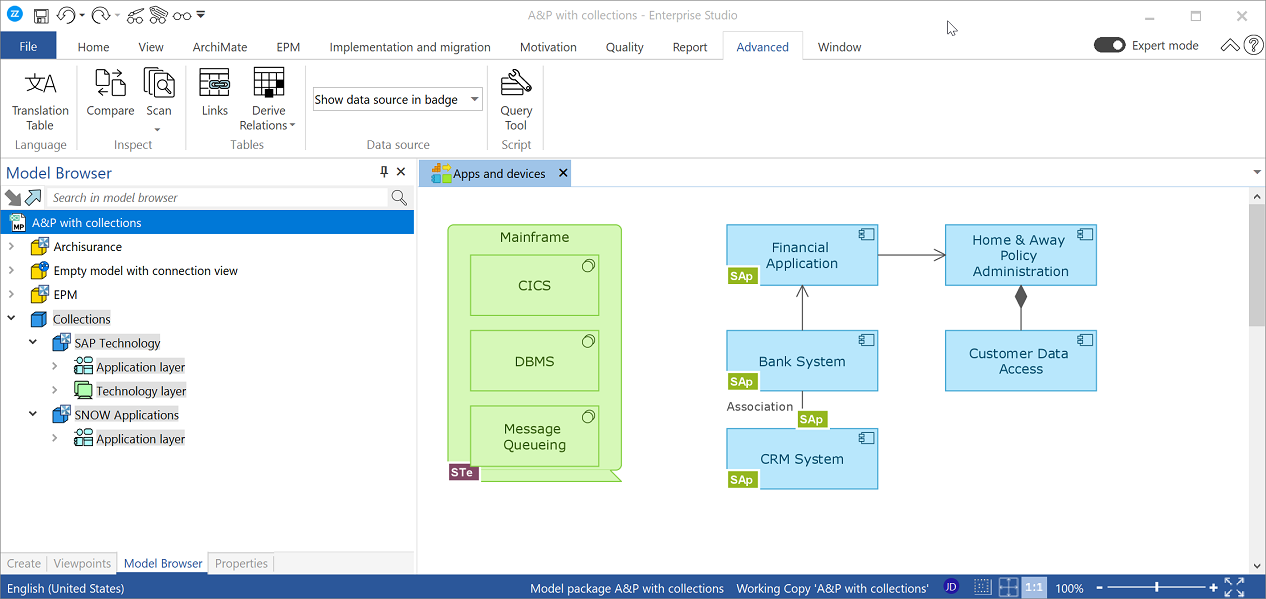Click the model browser search field
Screen dimensions: 1266x599
click(218, 197)
